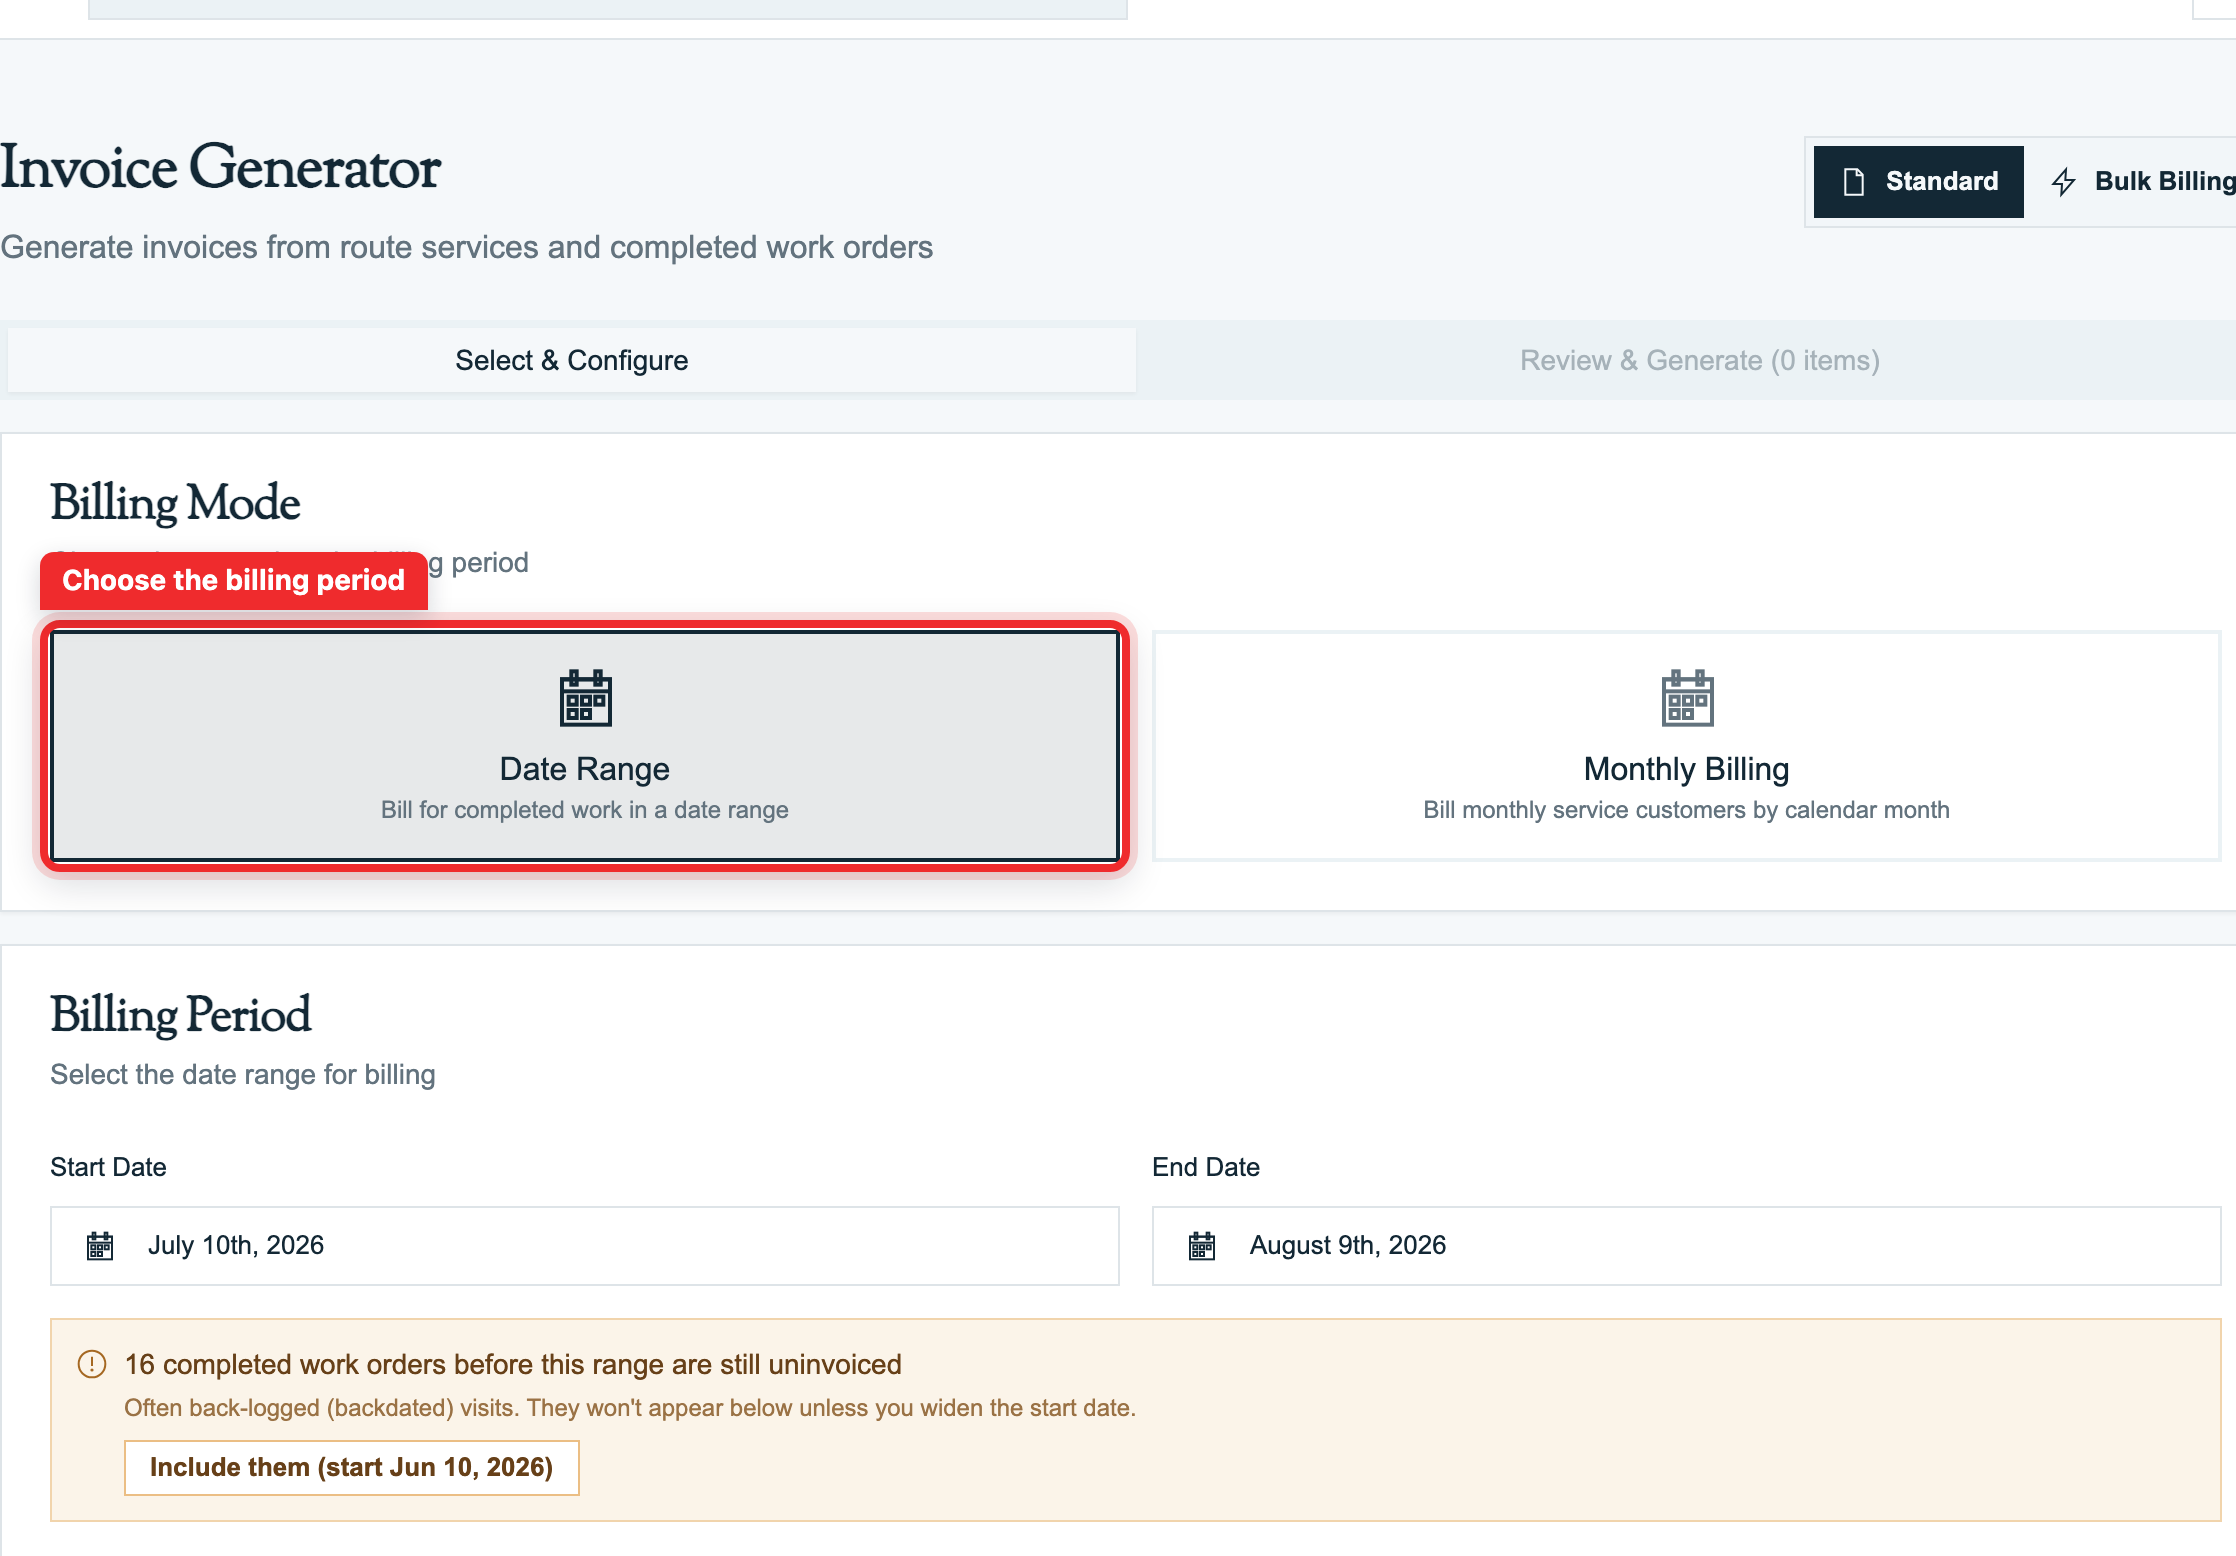Click the Invoice Generator heading

click(220, 167)
